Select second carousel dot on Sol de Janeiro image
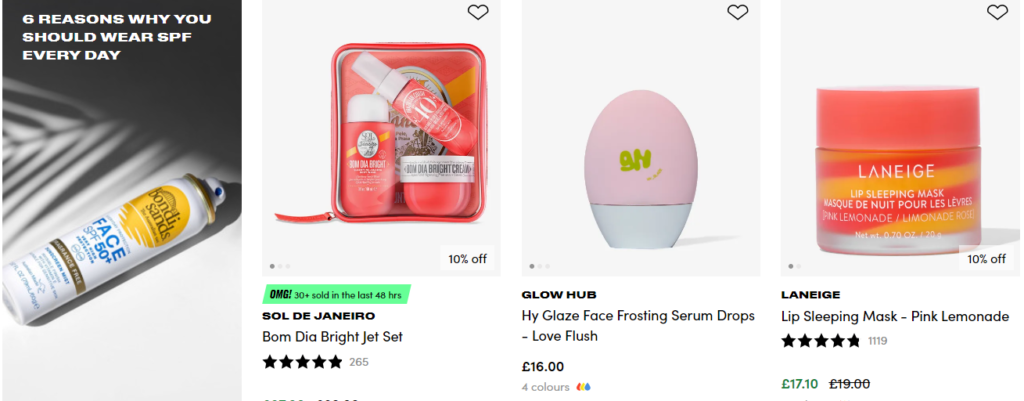This screenshot has height=401, width=1024. click(281, 266)
